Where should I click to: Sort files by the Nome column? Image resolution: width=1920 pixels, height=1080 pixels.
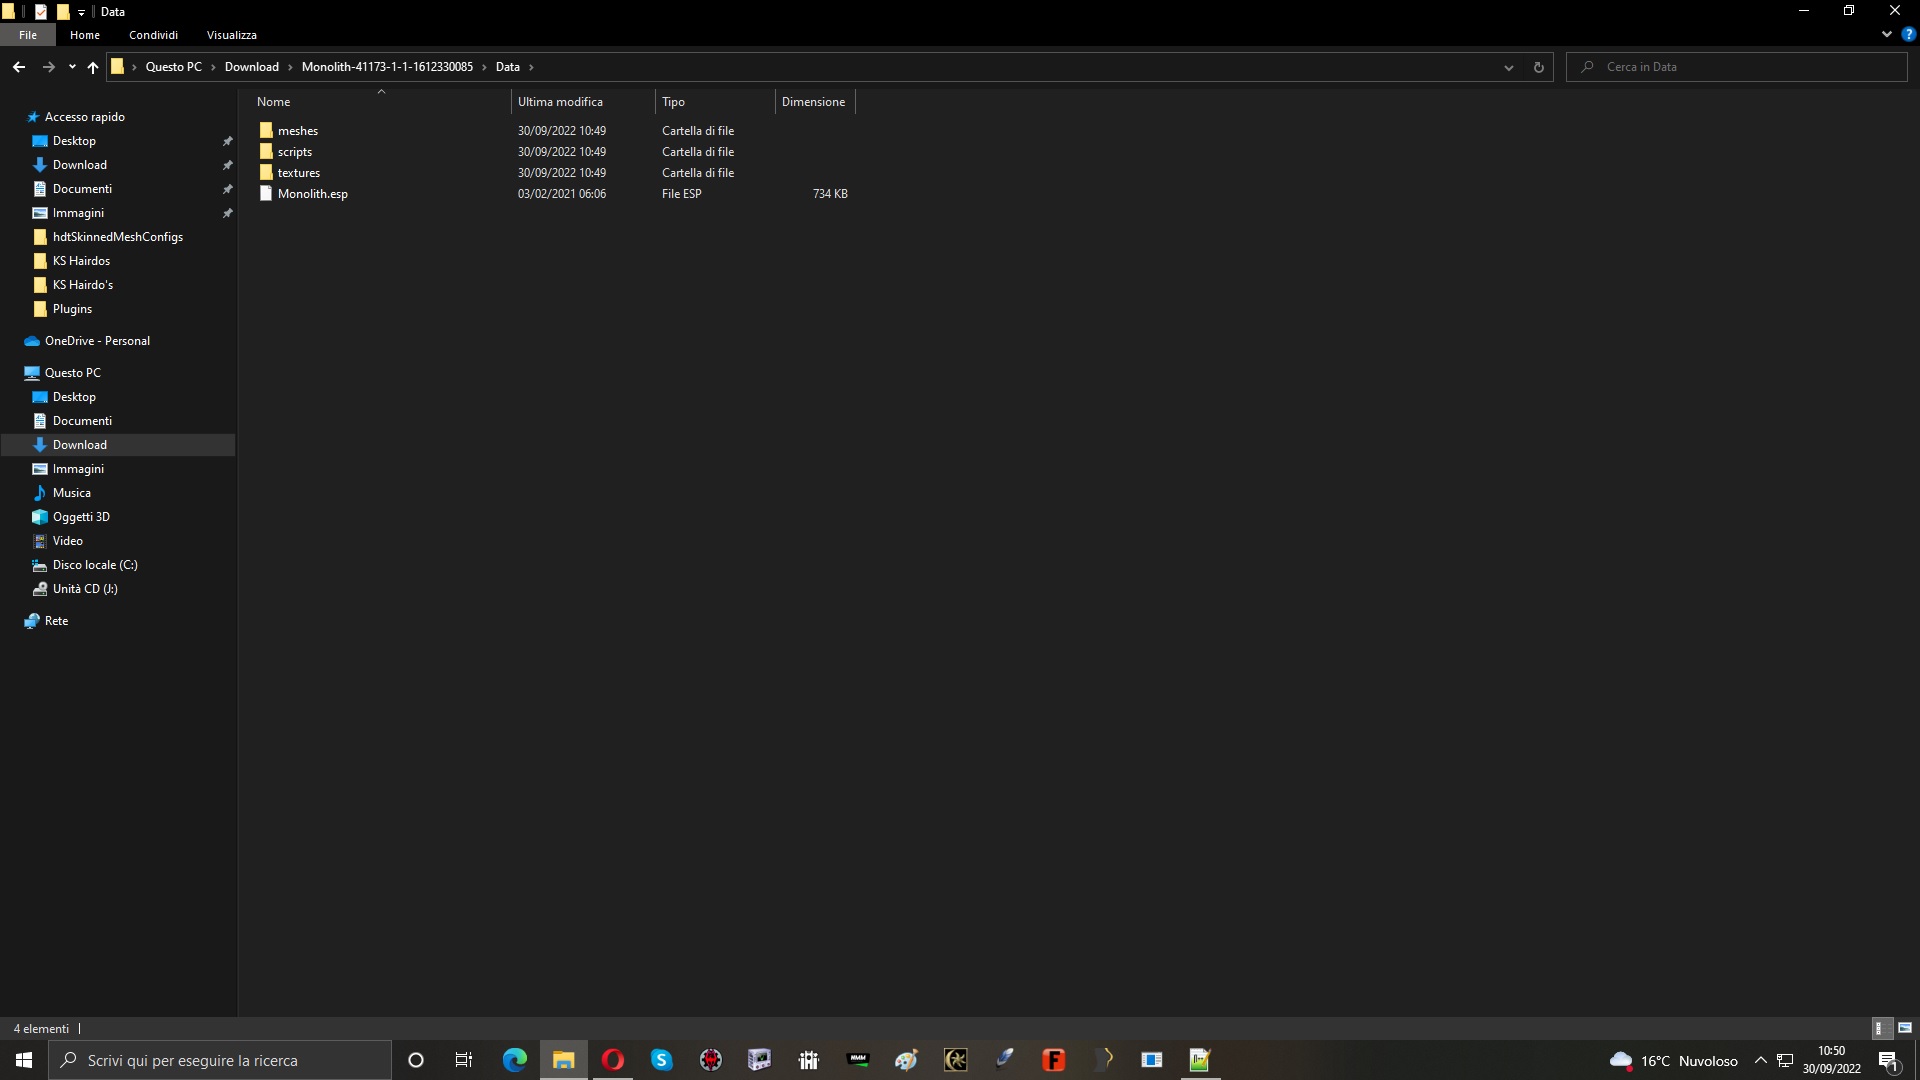pyautogui.click(x=380, y=102)
